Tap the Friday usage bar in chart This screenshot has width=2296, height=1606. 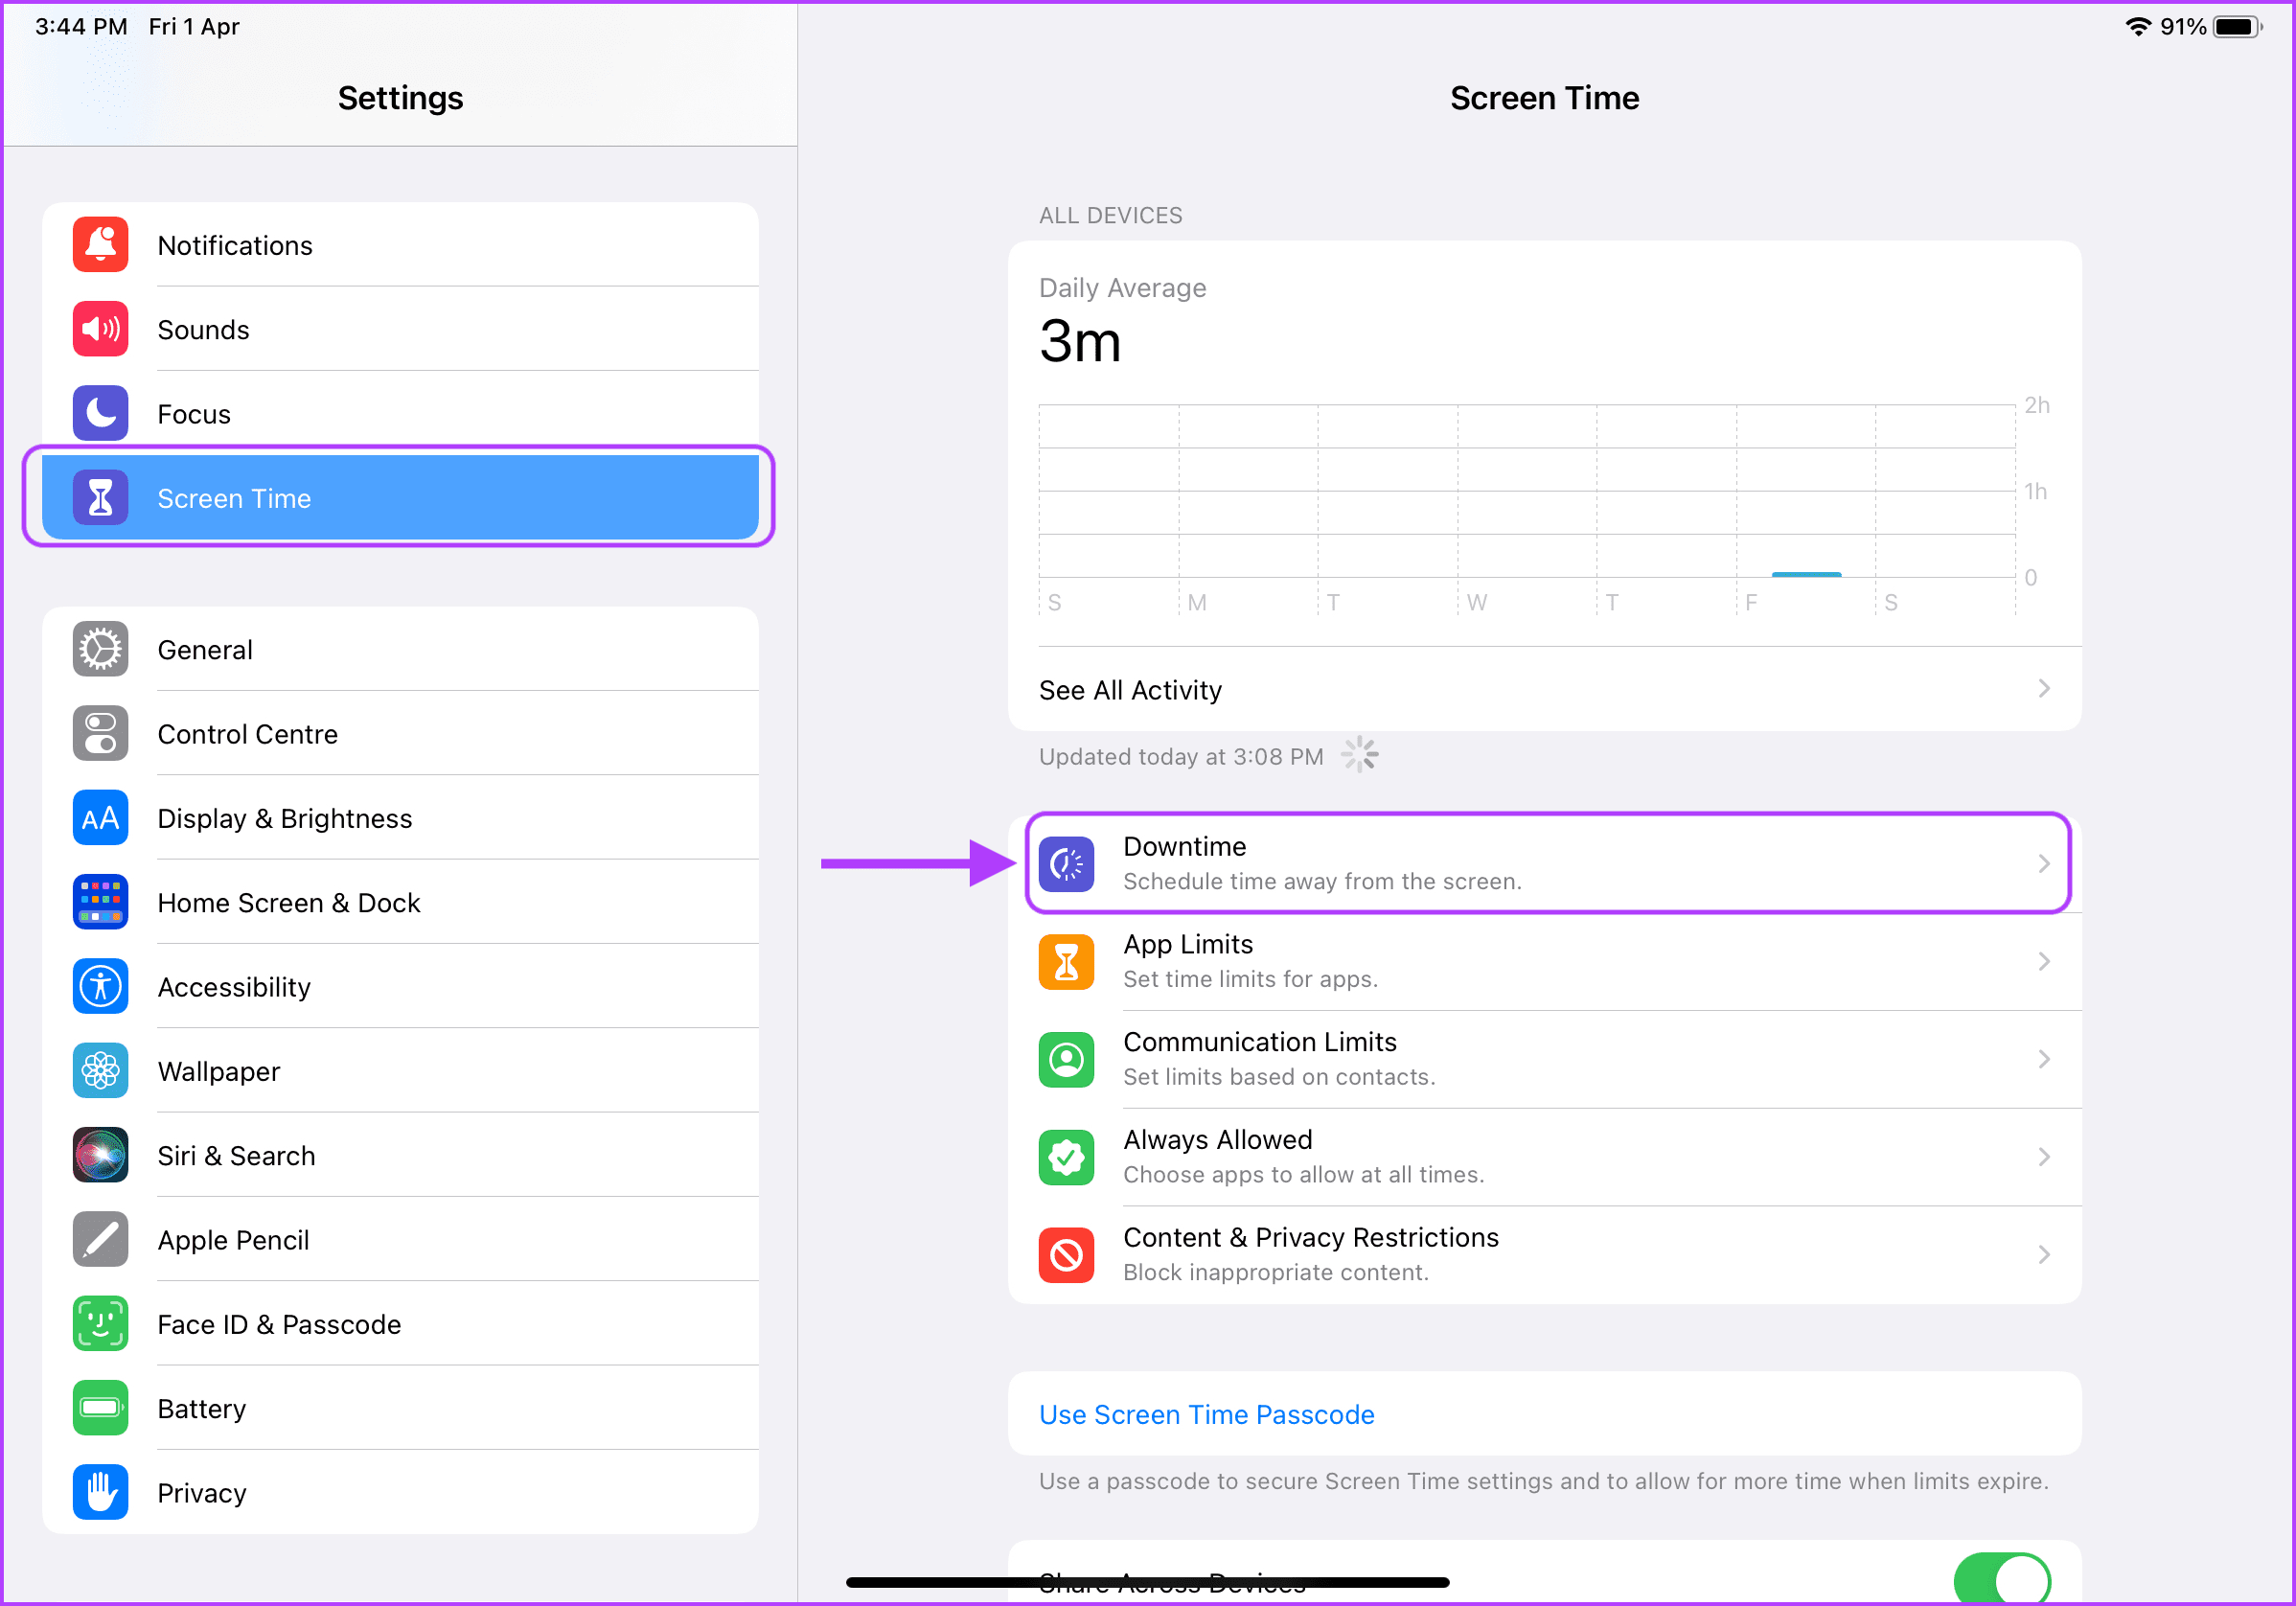click(1806, 574)
